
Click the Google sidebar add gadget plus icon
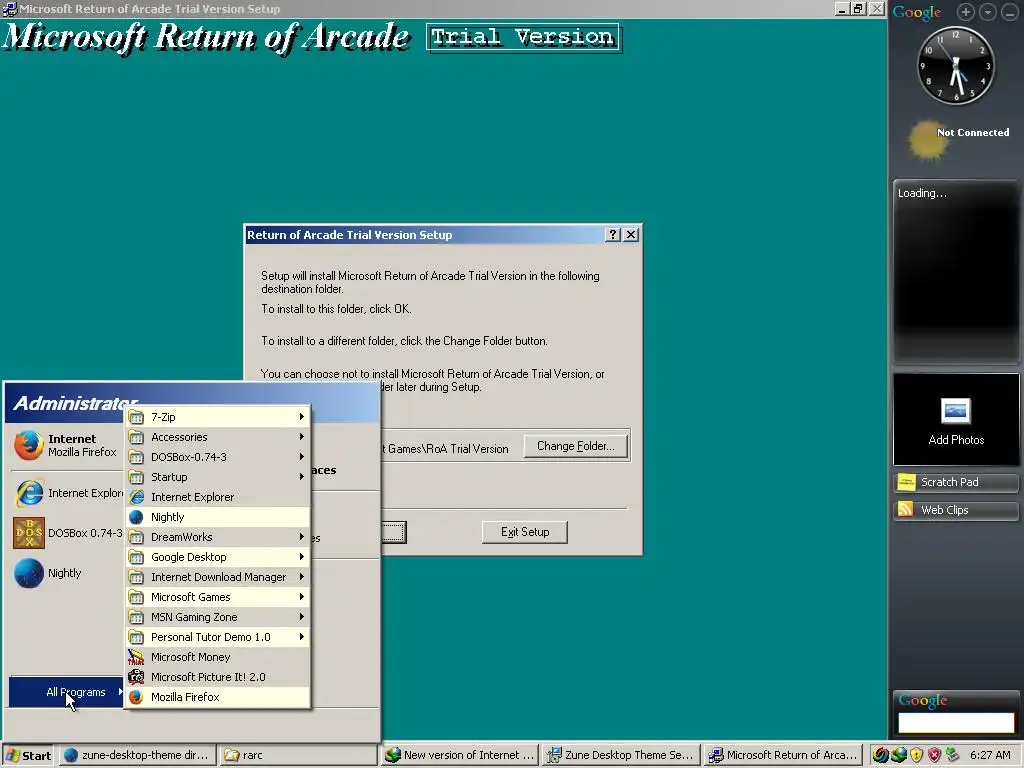[965, 12]
